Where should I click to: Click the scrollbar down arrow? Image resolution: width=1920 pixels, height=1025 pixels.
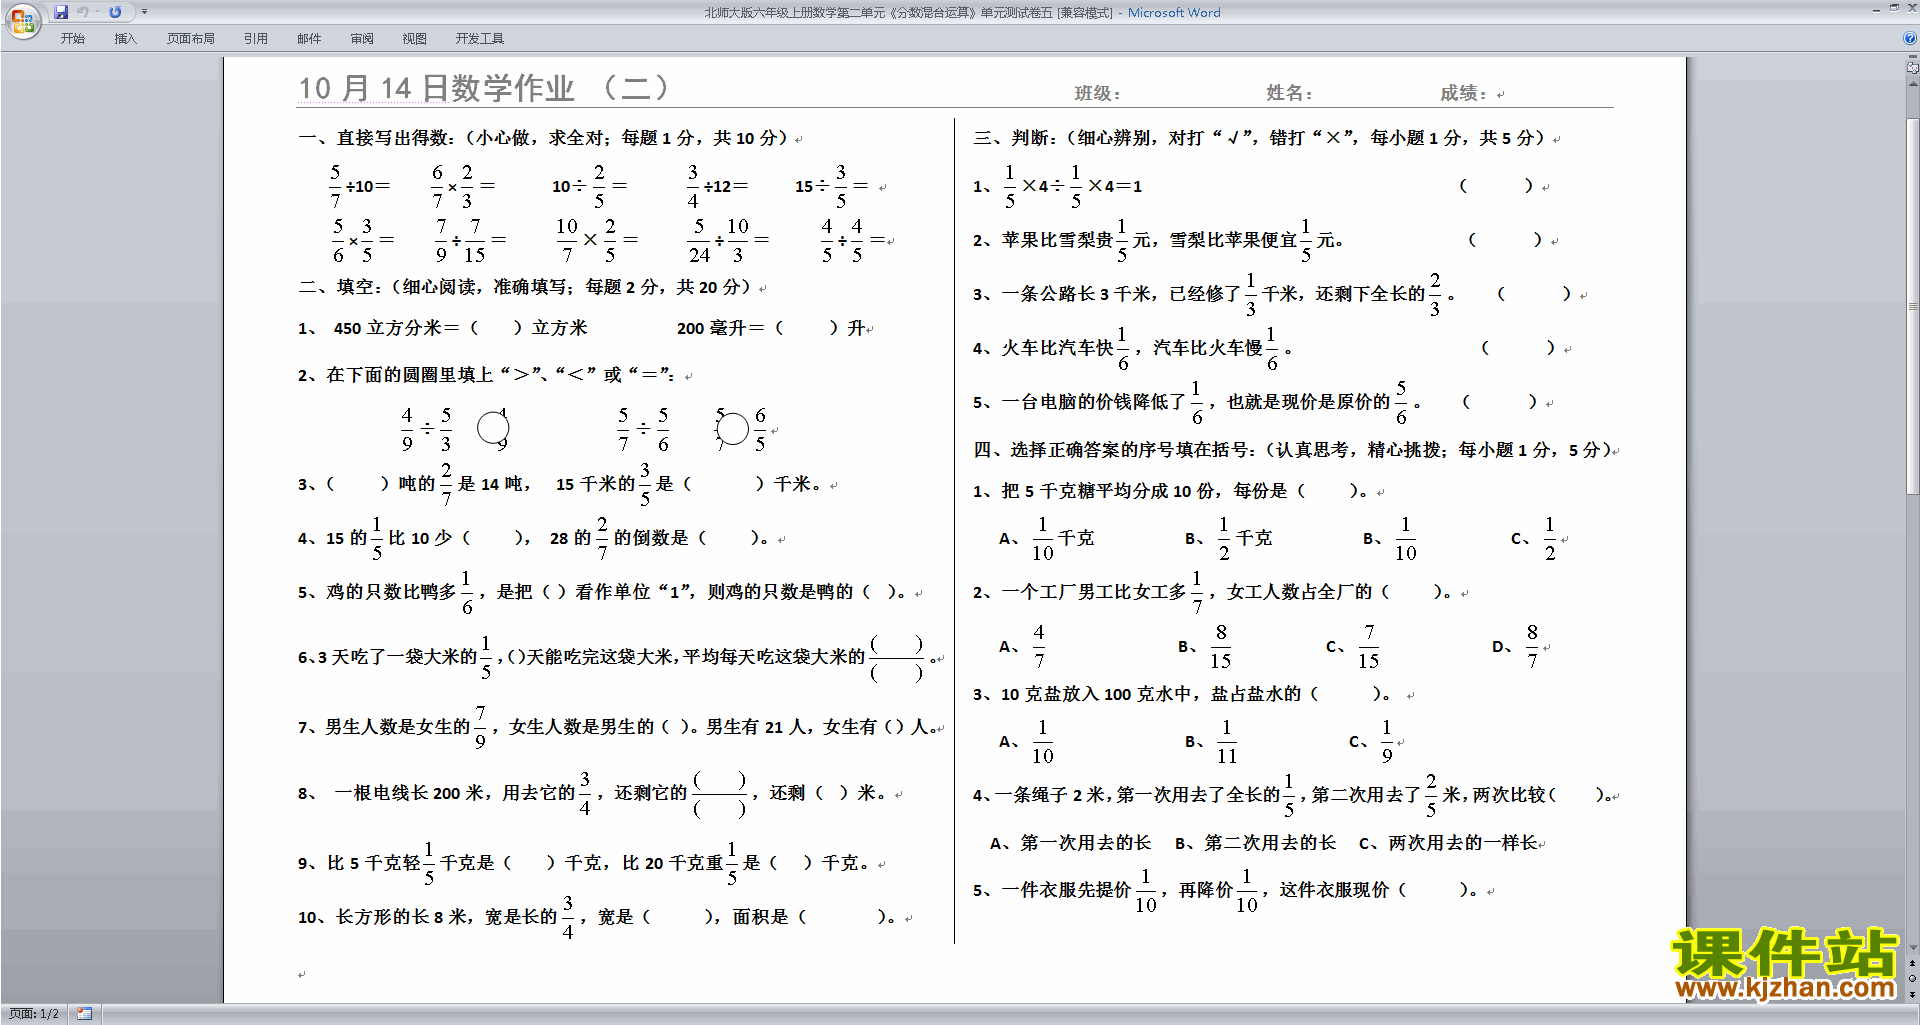tap(1912, 947)
